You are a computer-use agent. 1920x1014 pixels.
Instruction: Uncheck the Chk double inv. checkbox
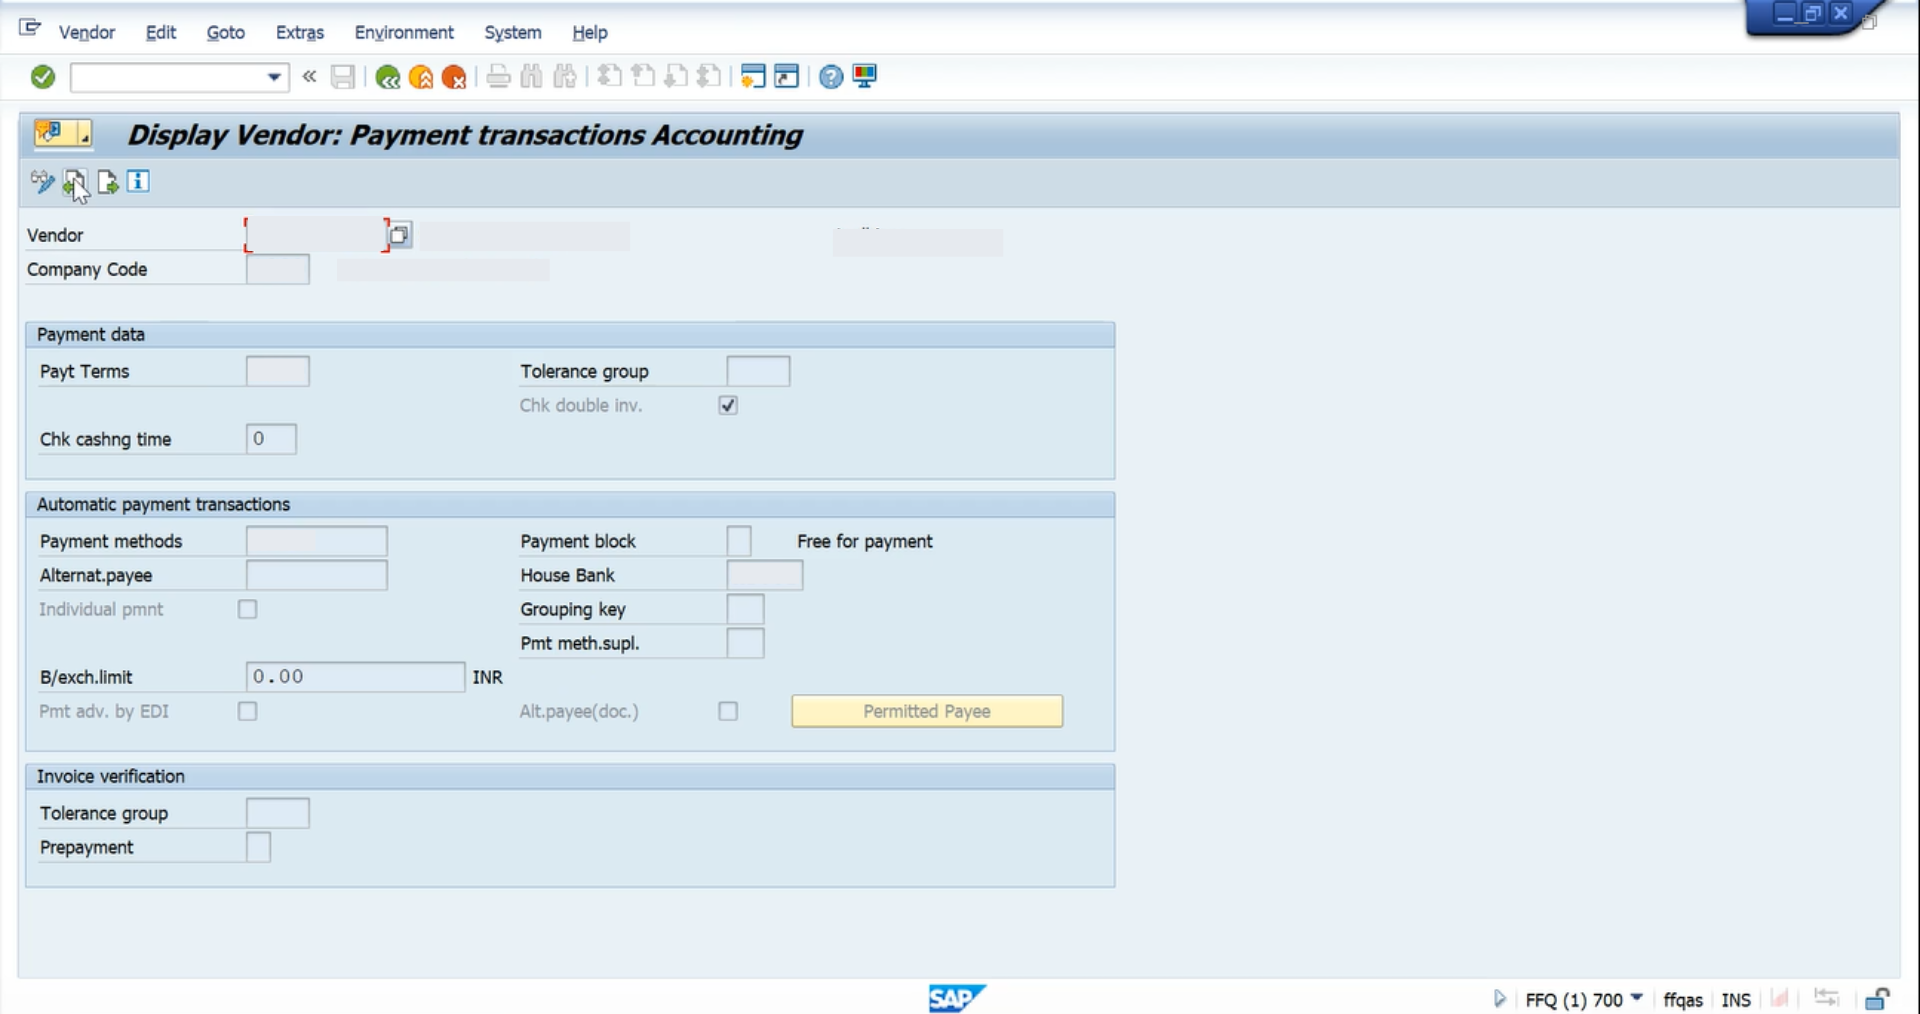coord(727,405)
